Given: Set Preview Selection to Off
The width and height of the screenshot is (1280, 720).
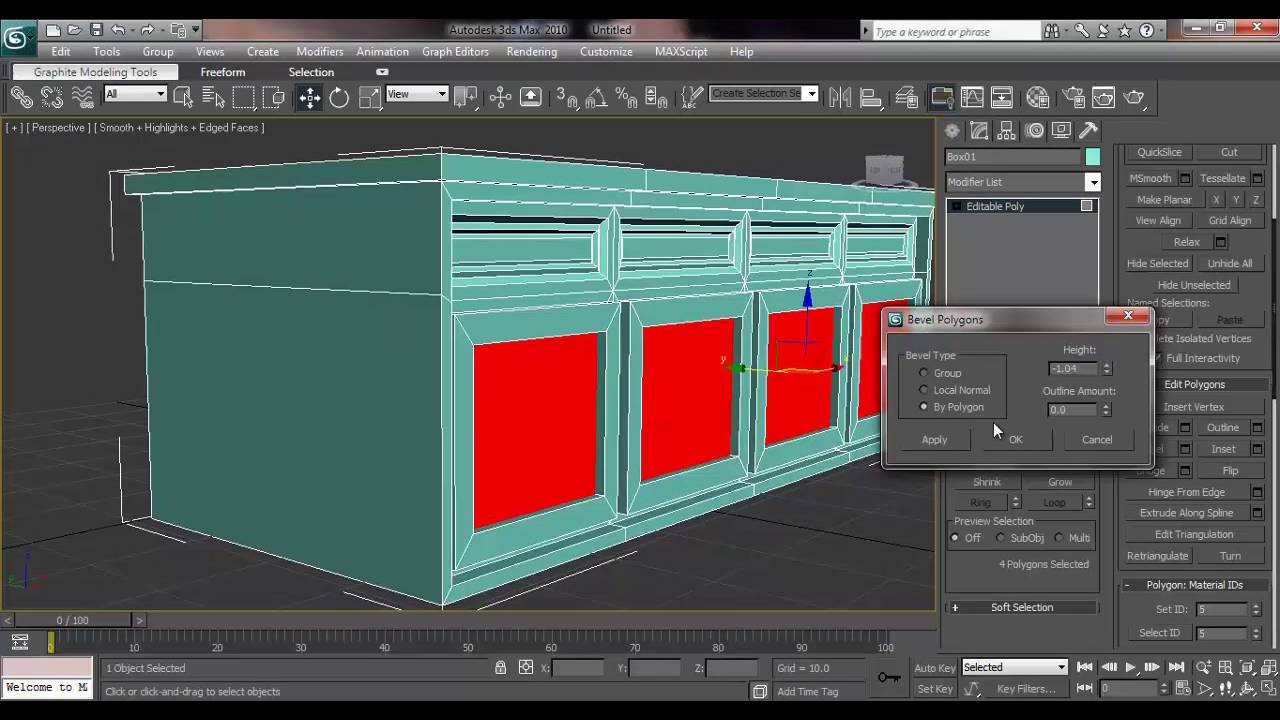Looking at the screenshot, I should click(957, 538).
